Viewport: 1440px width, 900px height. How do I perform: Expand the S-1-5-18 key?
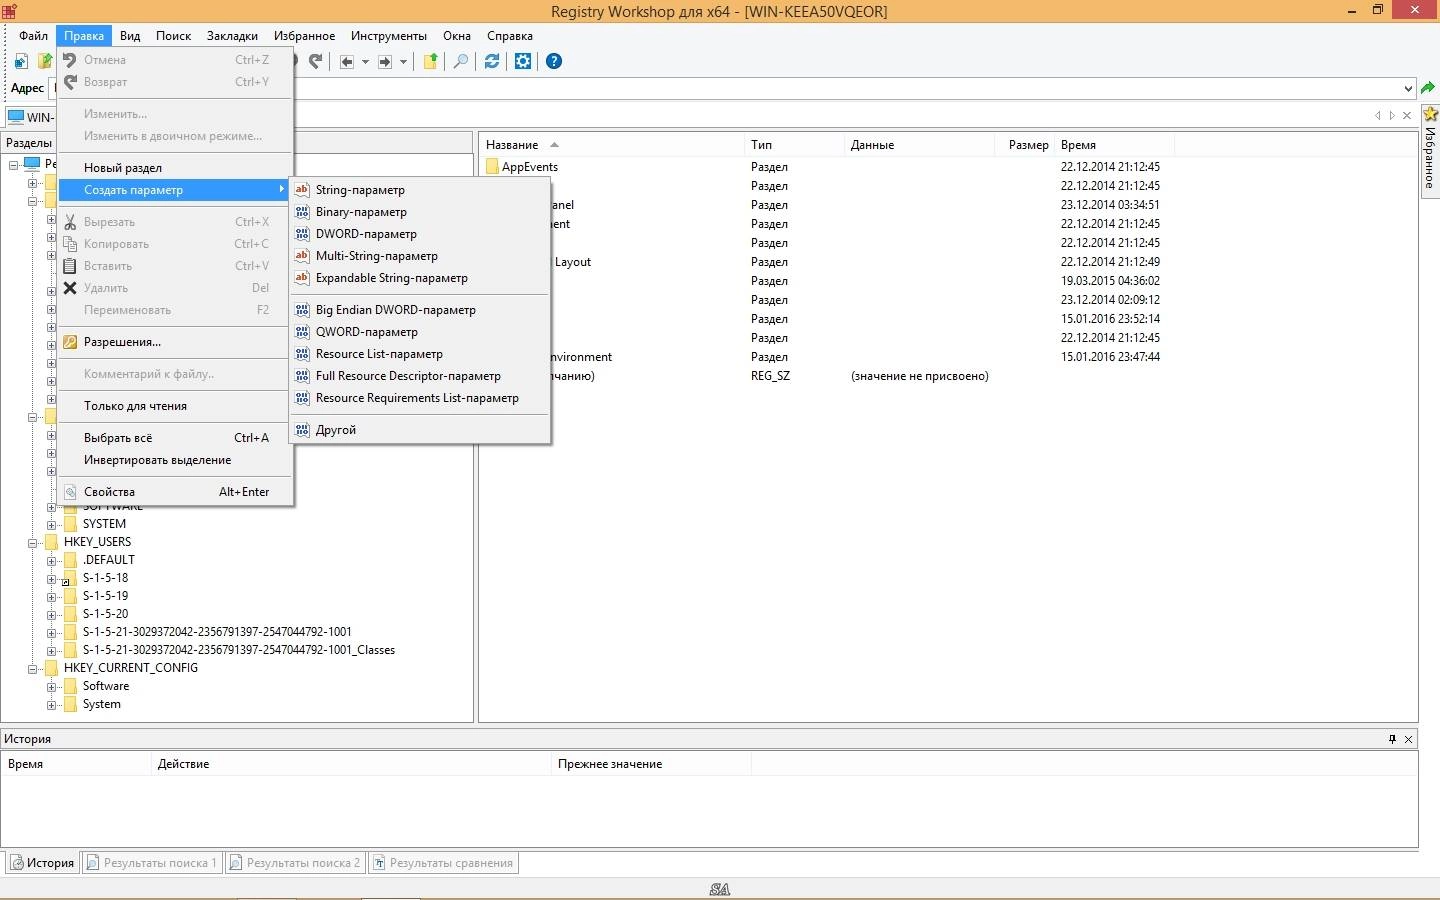[52, 579]
